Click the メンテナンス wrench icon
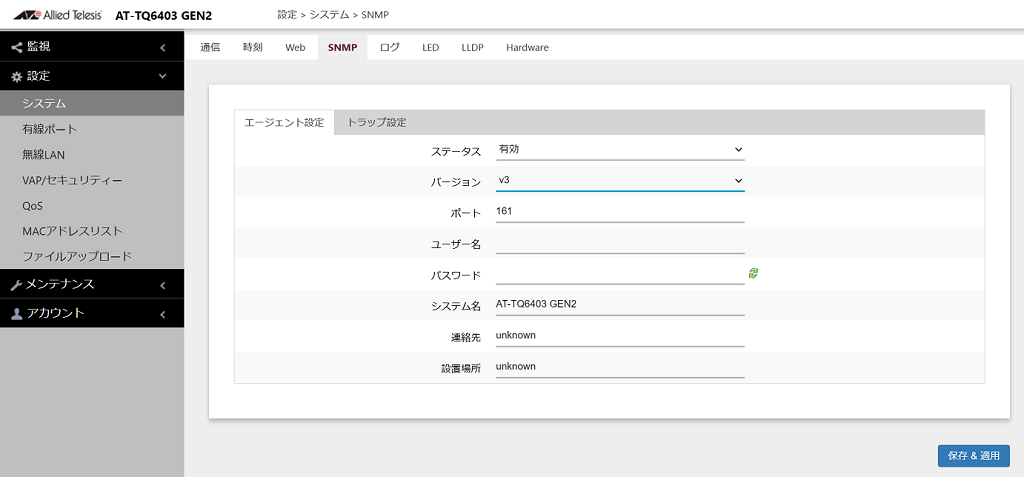Screen dimensions: 1024x477 [x=17, y=285]
